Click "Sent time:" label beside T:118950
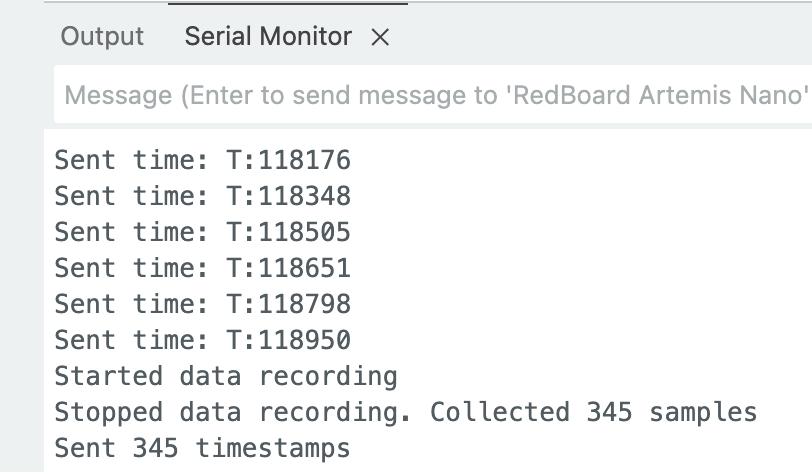Viewport: 812px width, 472px height. 131,340
